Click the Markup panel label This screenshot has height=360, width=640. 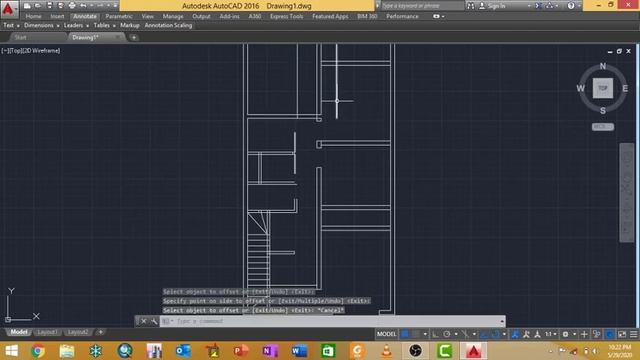(129, 25)
